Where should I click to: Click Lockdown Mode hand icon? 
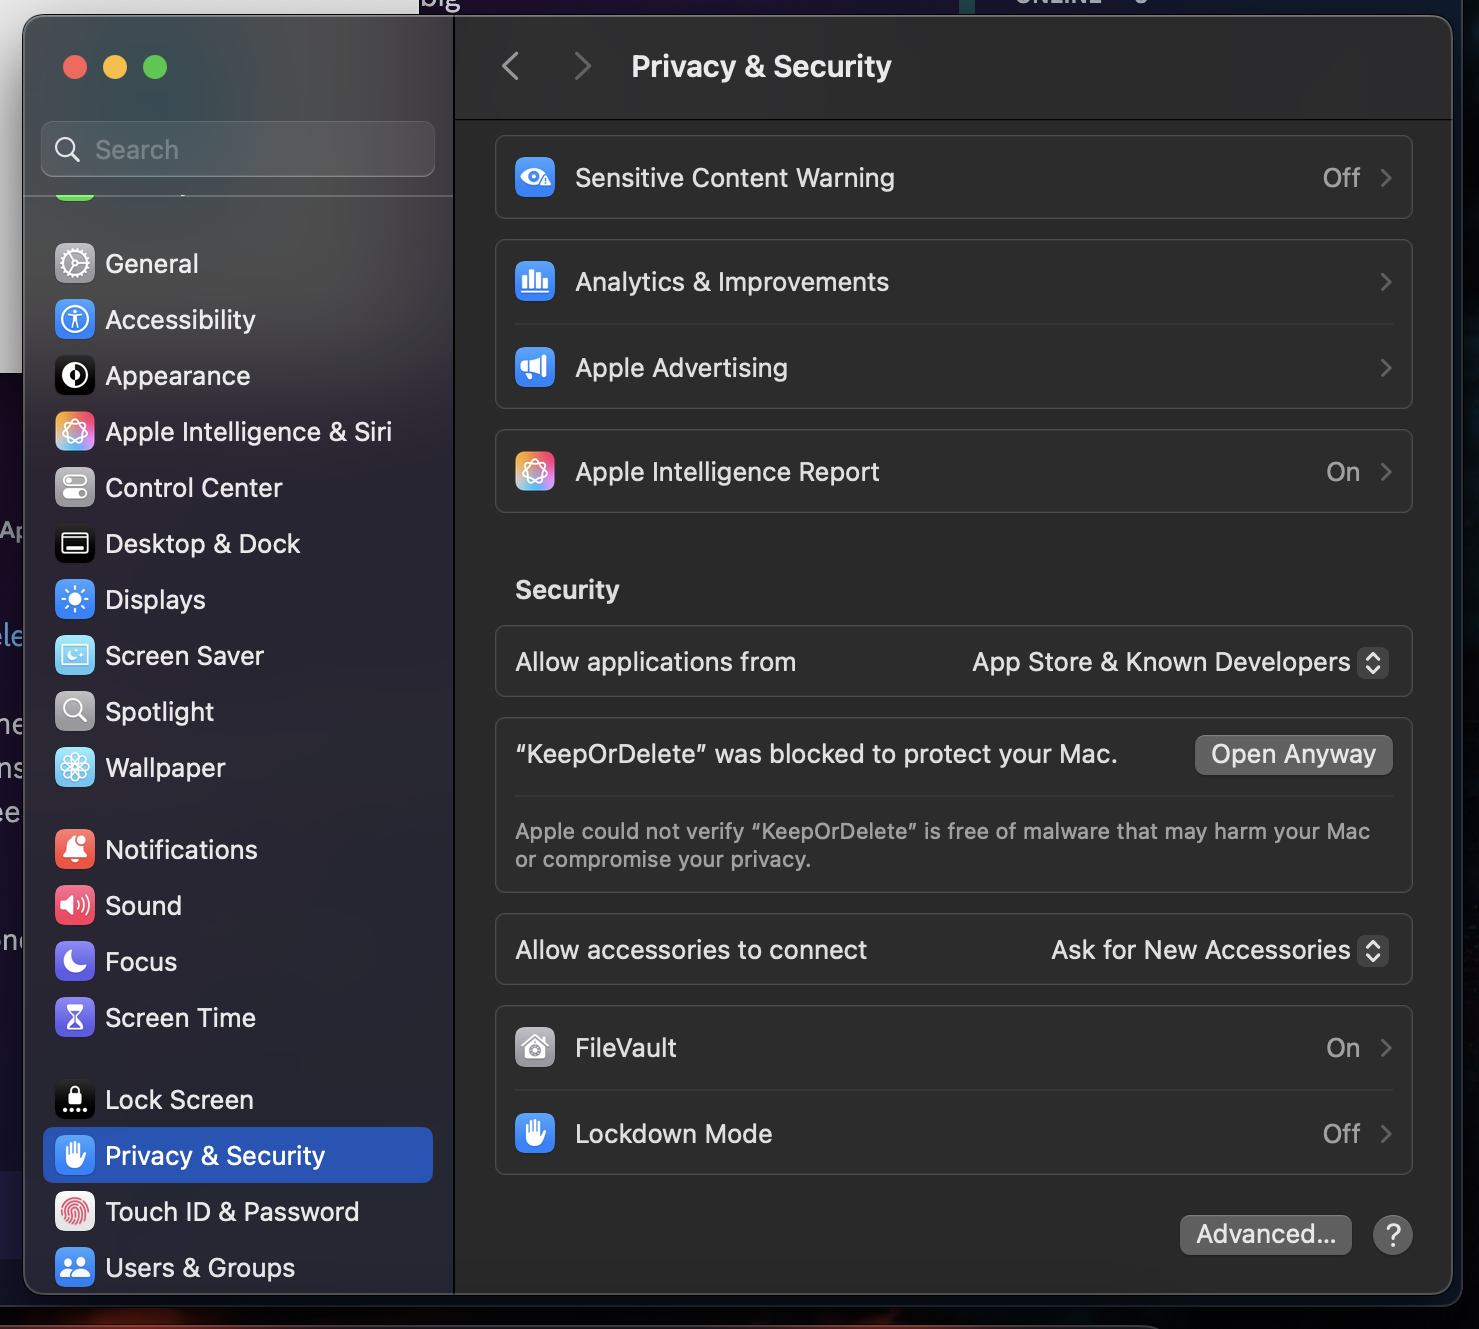(535, 1134)
